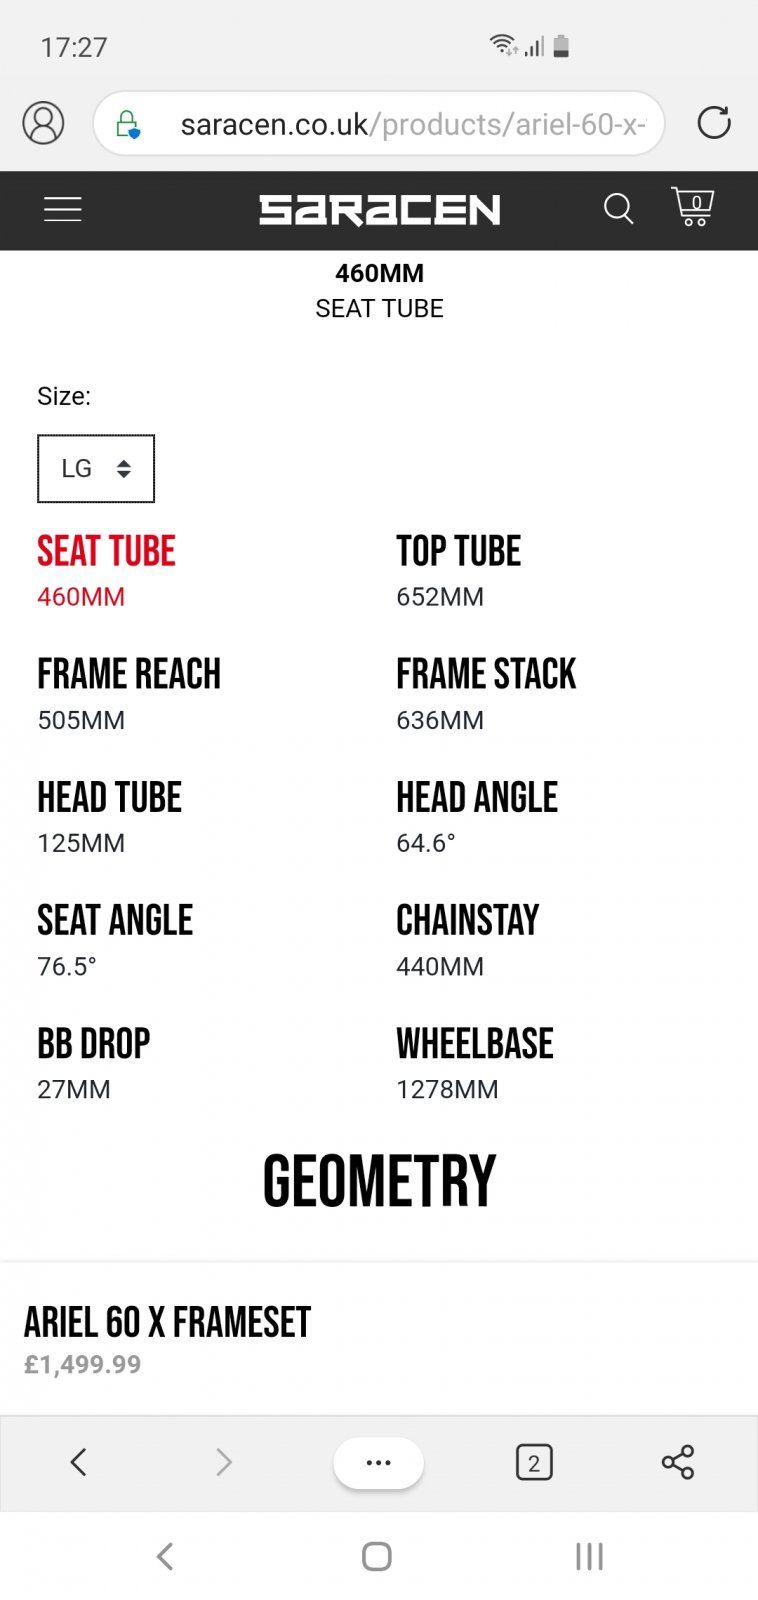The height and width of the screenshot is (1600, 758).
Task: Tap the search magnifier icon
Action: coord(618,209)
